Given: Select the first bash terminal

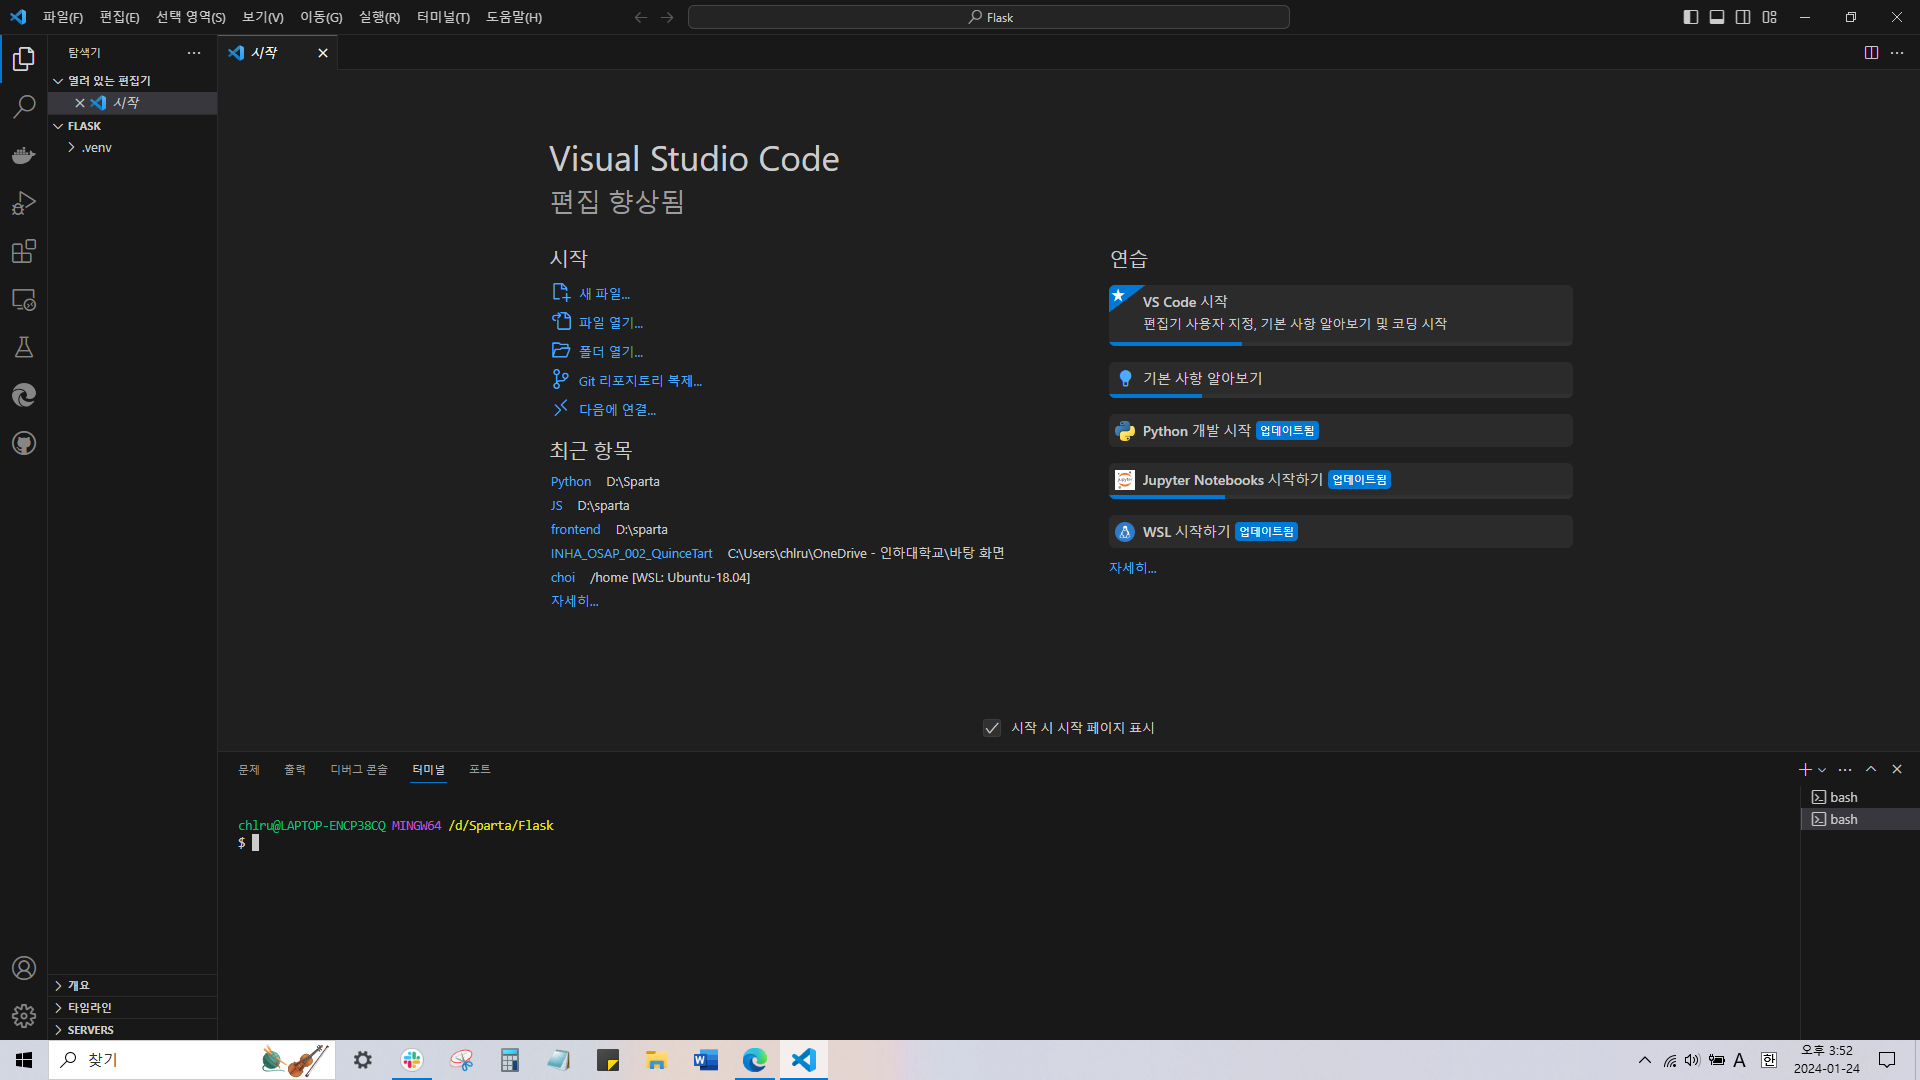Looking at the screenshot, I should [1859, 797].
